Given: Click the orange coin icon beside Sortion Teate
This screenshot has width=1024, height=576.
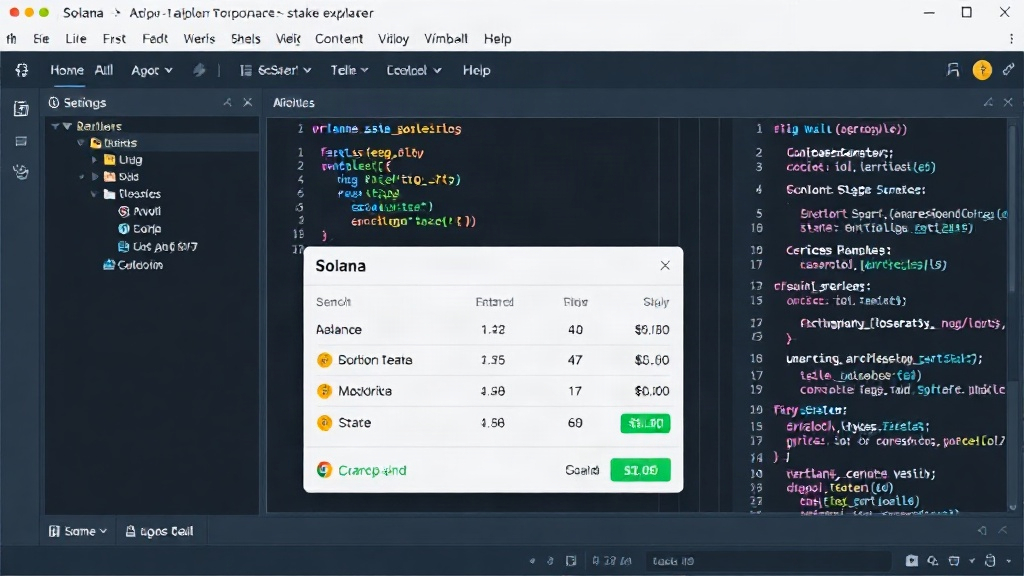Looking at the screenshot, I should (324, 360).
